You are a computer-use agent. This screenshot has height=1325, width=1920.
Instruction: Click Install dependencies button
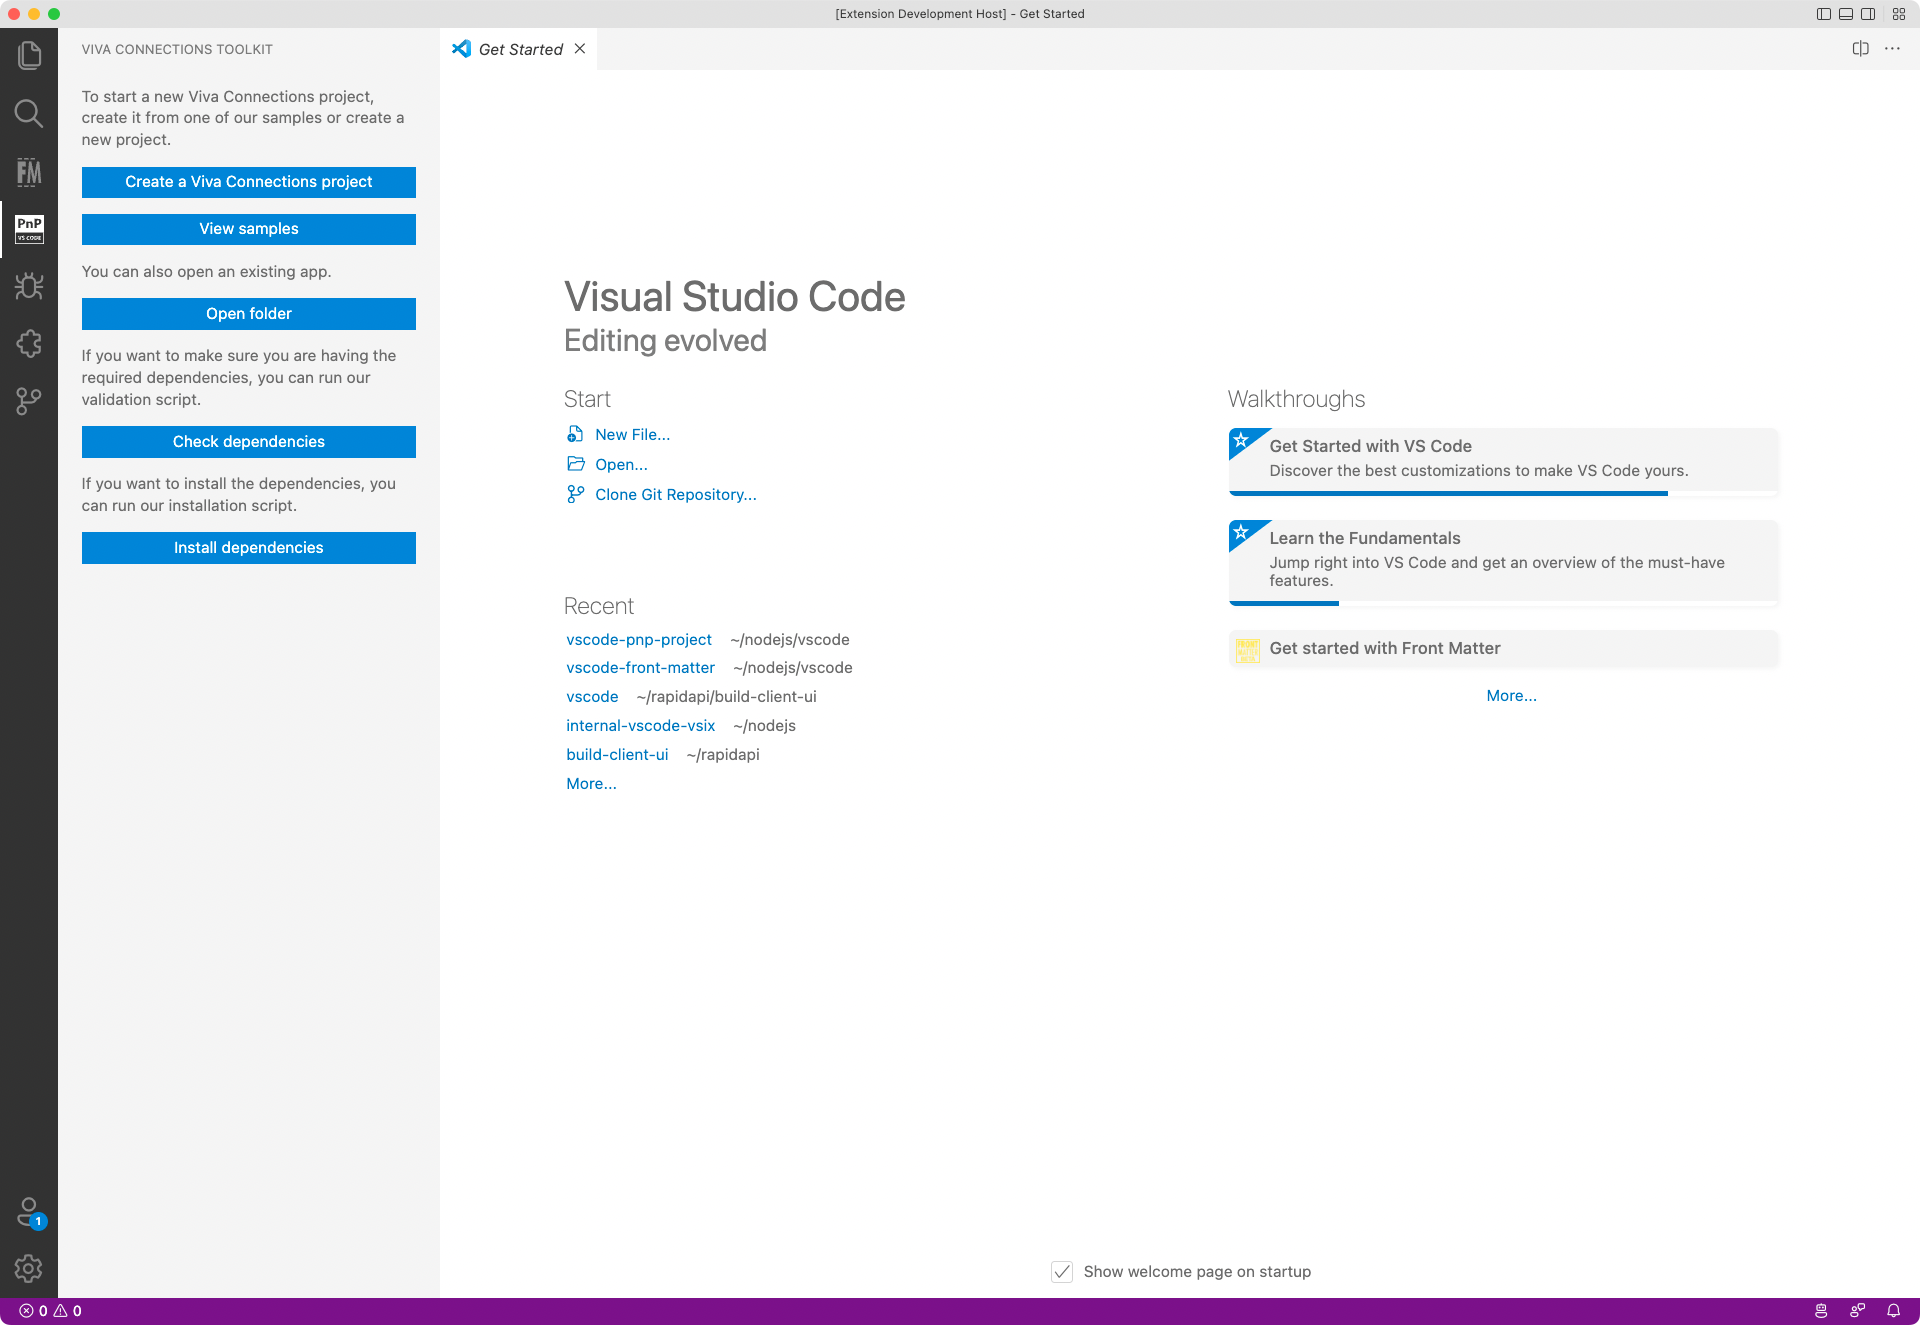(x=248, y=547)
